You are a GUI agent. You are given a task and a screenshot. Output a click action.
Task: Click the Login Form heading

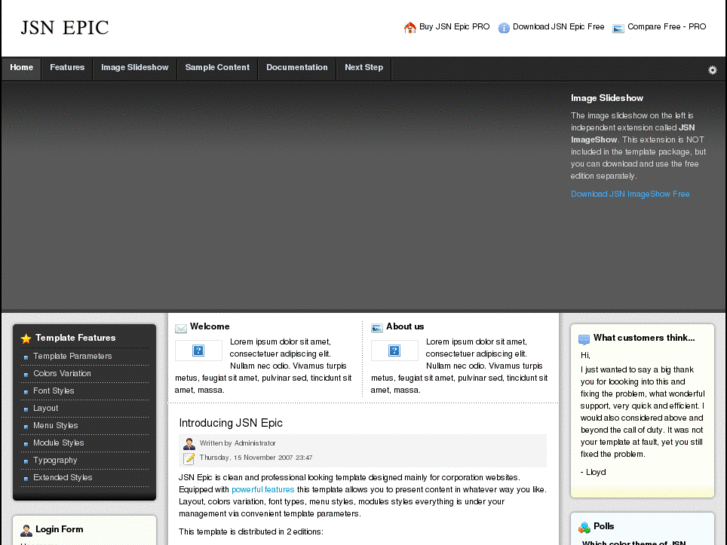(59, 529)
